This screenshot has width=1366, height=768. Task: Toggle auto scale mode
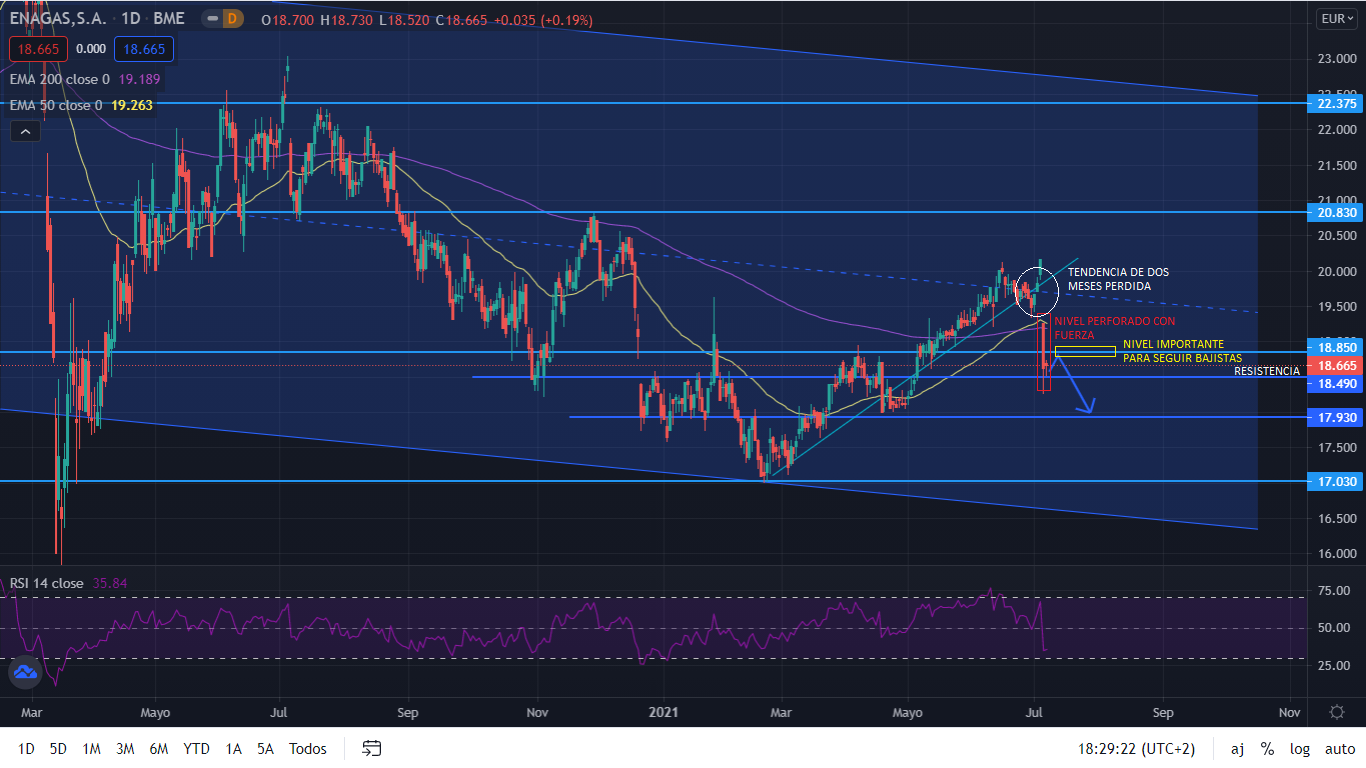[1339, 748]
